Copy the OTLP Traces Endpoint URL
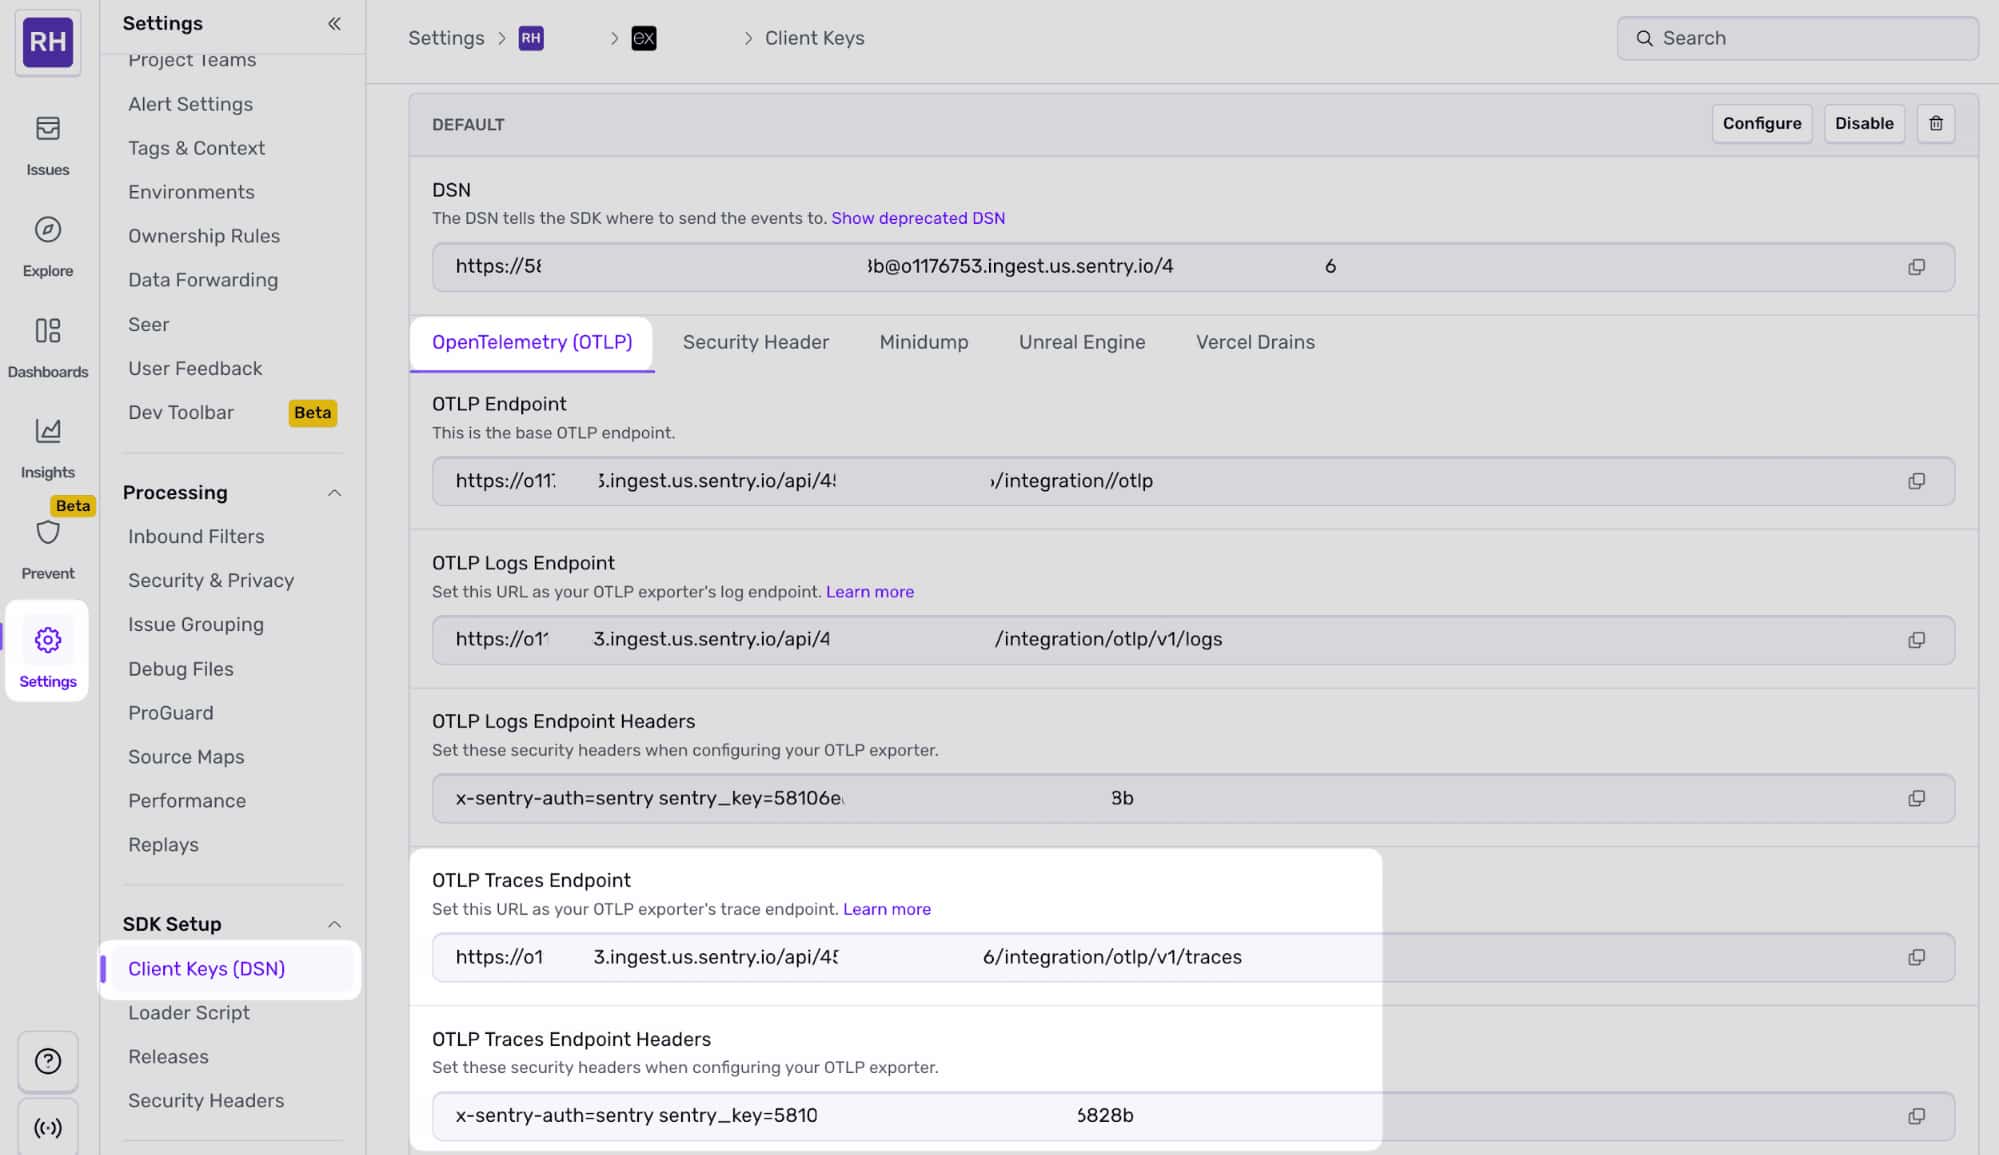The width and height of the screenshot is (1999, 1155). pos(1916,958)
